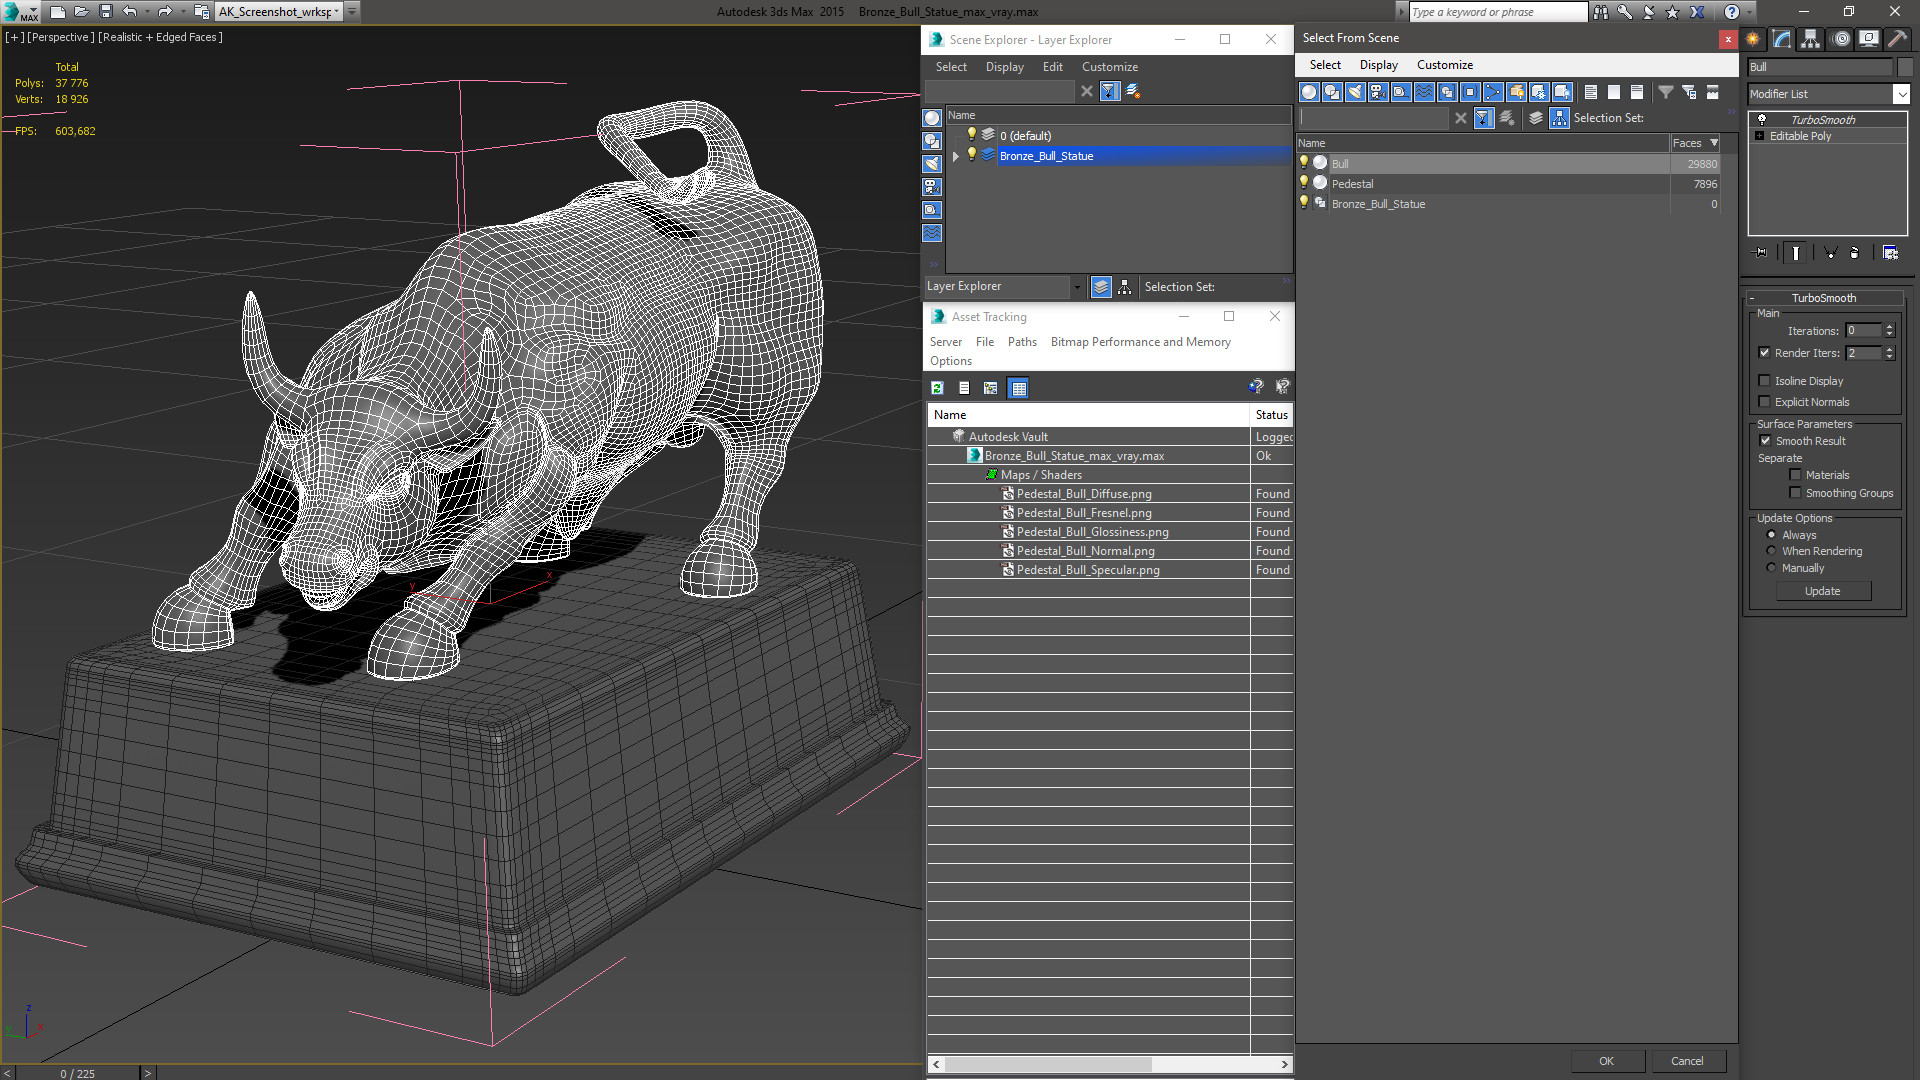Enable the Explicit Normals checkbox
The height and width of the screenshot is (1080, 1920).
coord(1764,402)
